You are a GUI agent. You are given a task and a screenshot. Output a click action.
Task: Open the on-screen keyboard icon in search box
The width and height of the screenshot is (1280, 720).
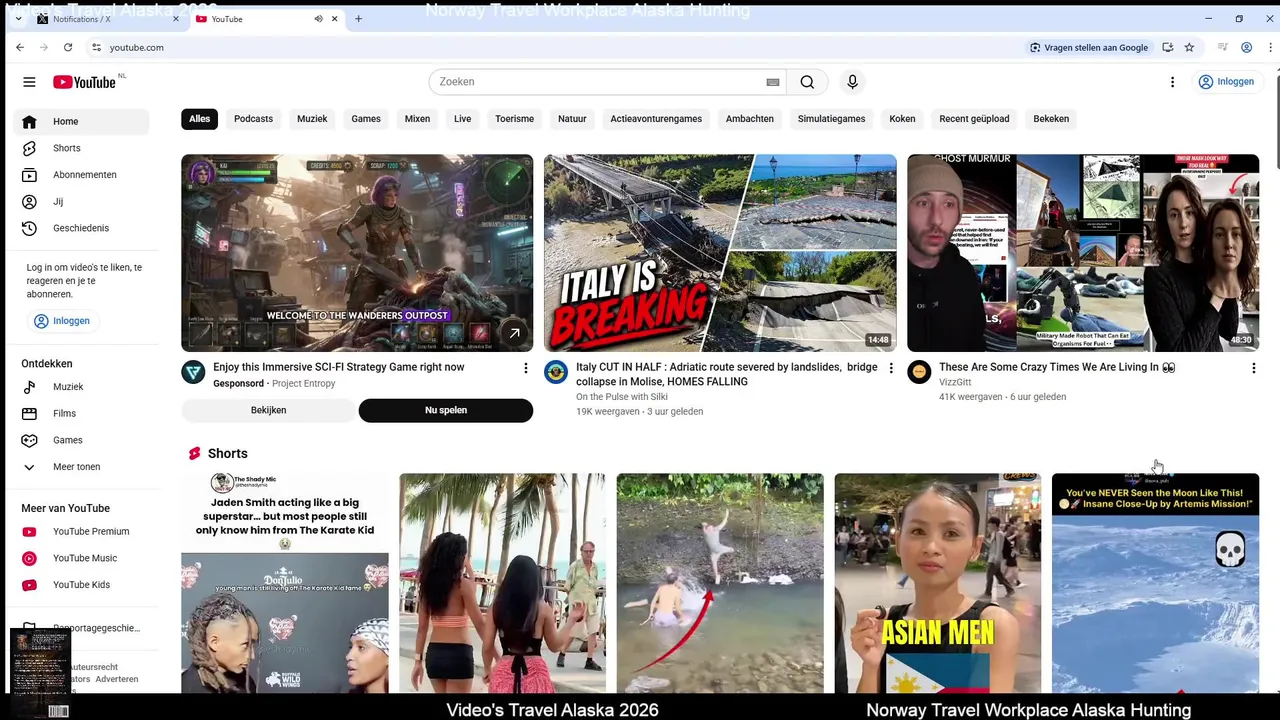click(773, 82)
